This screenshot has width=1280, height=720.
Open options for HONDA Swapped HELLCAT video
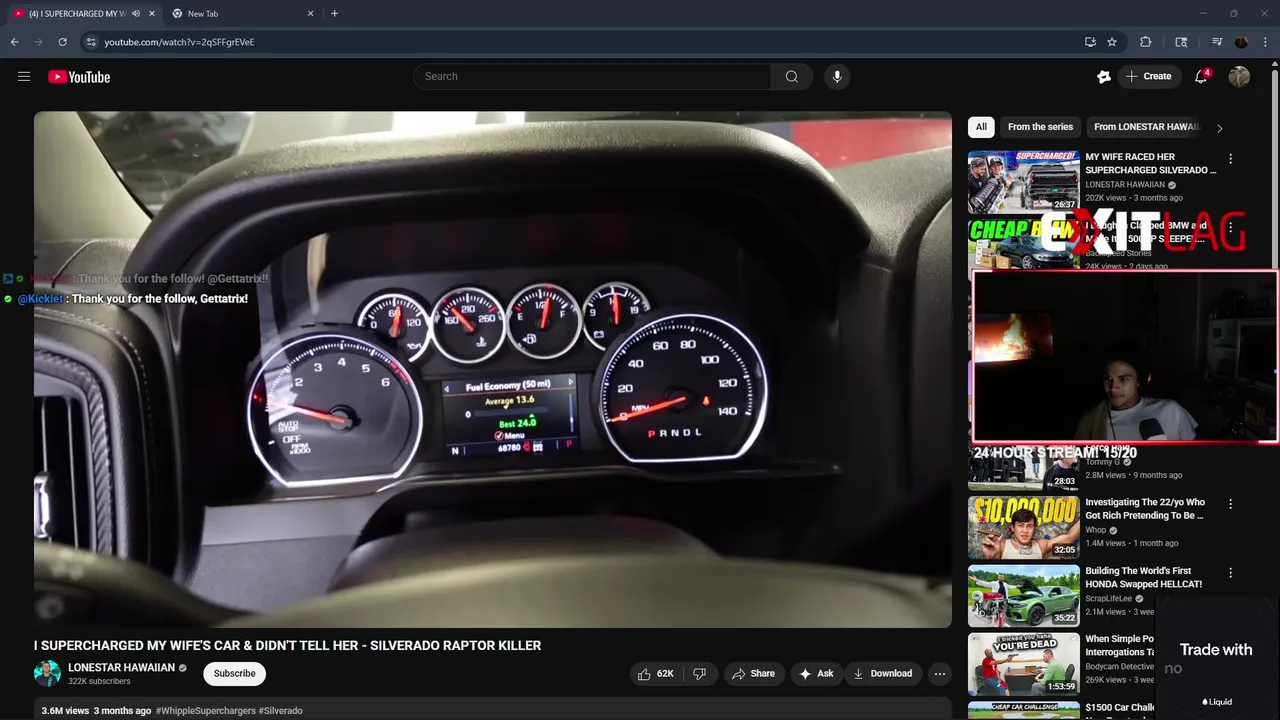coord(1231,573)
